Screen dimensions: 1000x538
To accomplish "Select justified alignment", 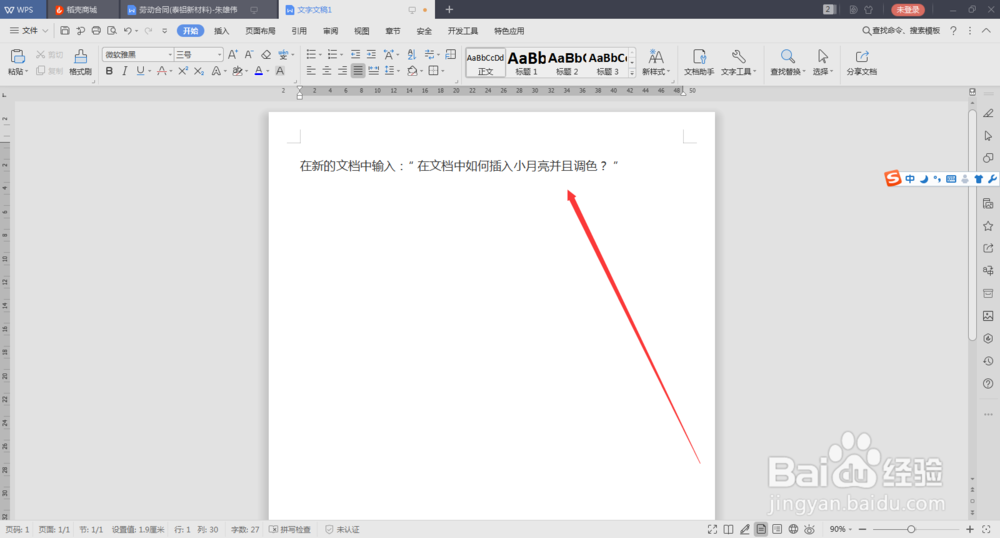I will click(358, 71).
